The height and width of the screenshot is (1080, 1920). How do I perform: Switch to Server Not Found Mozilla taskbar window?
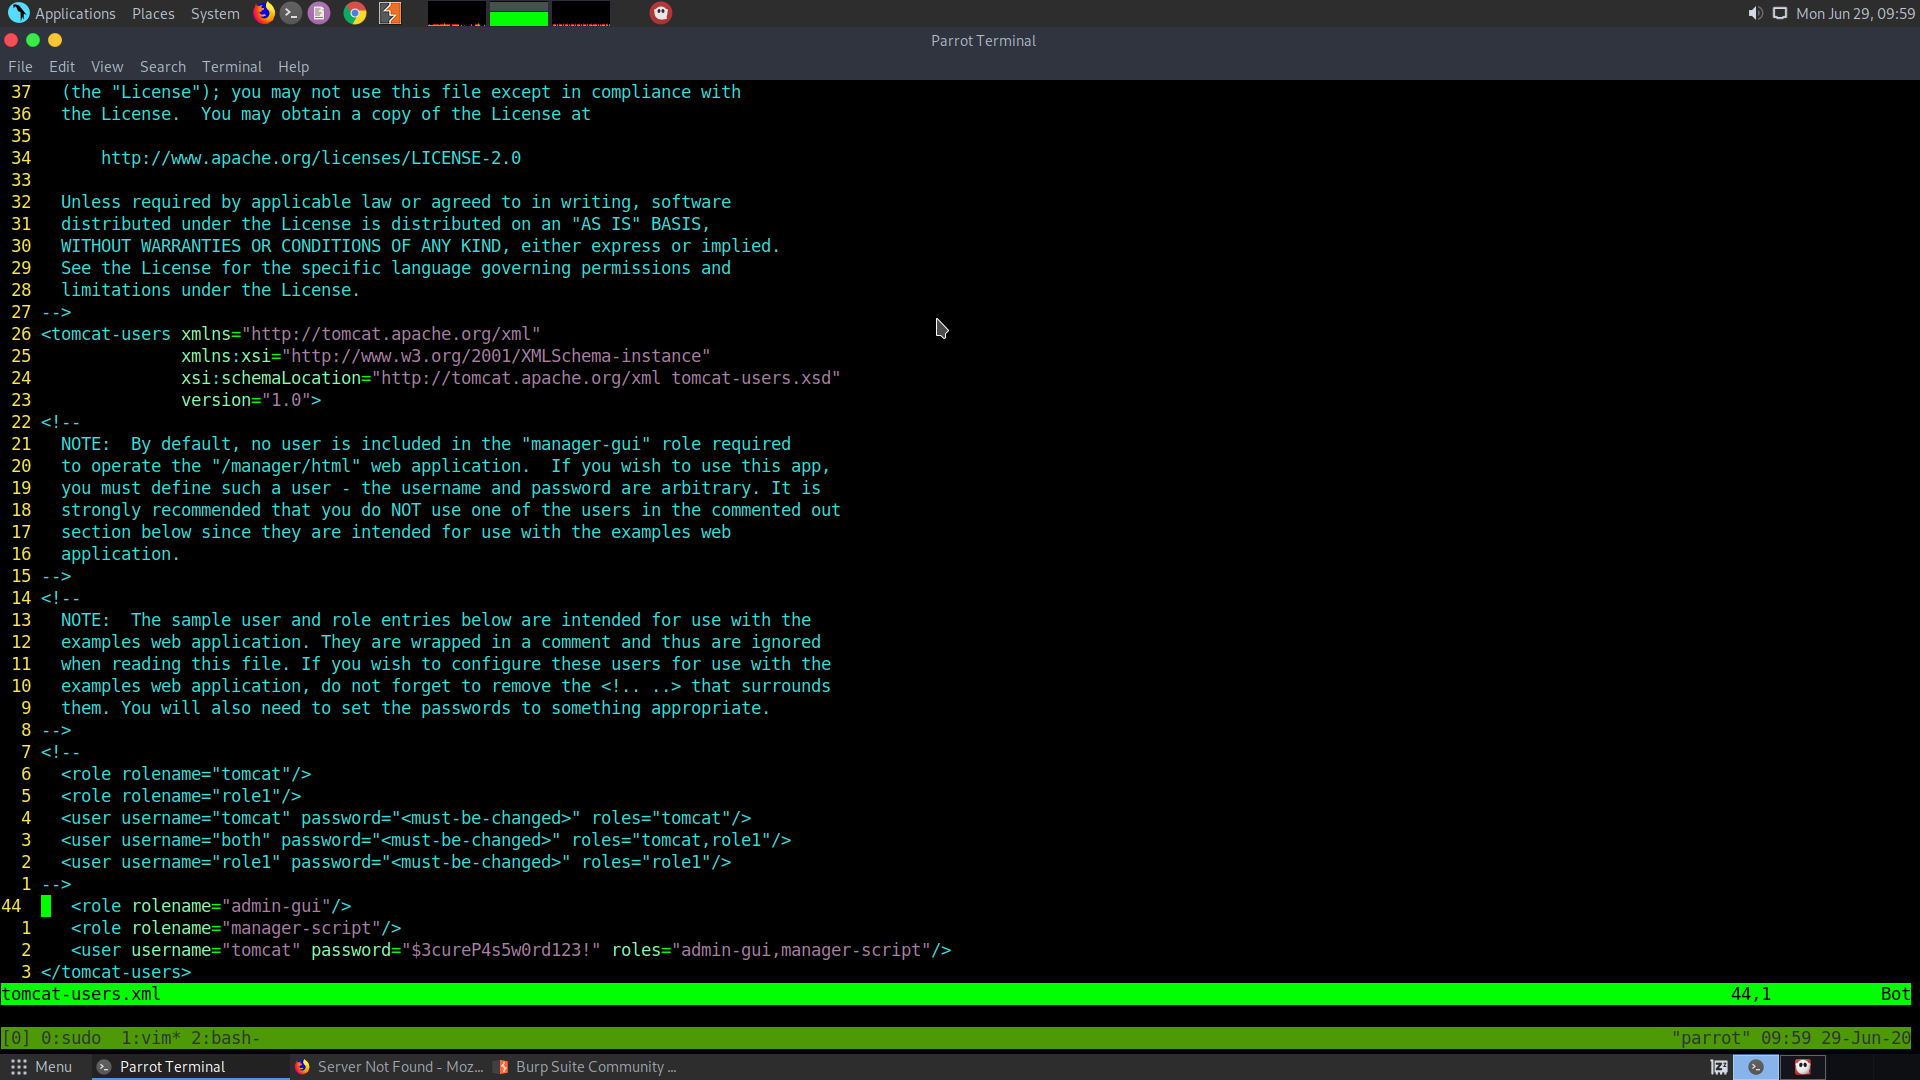click(390, 1067)
